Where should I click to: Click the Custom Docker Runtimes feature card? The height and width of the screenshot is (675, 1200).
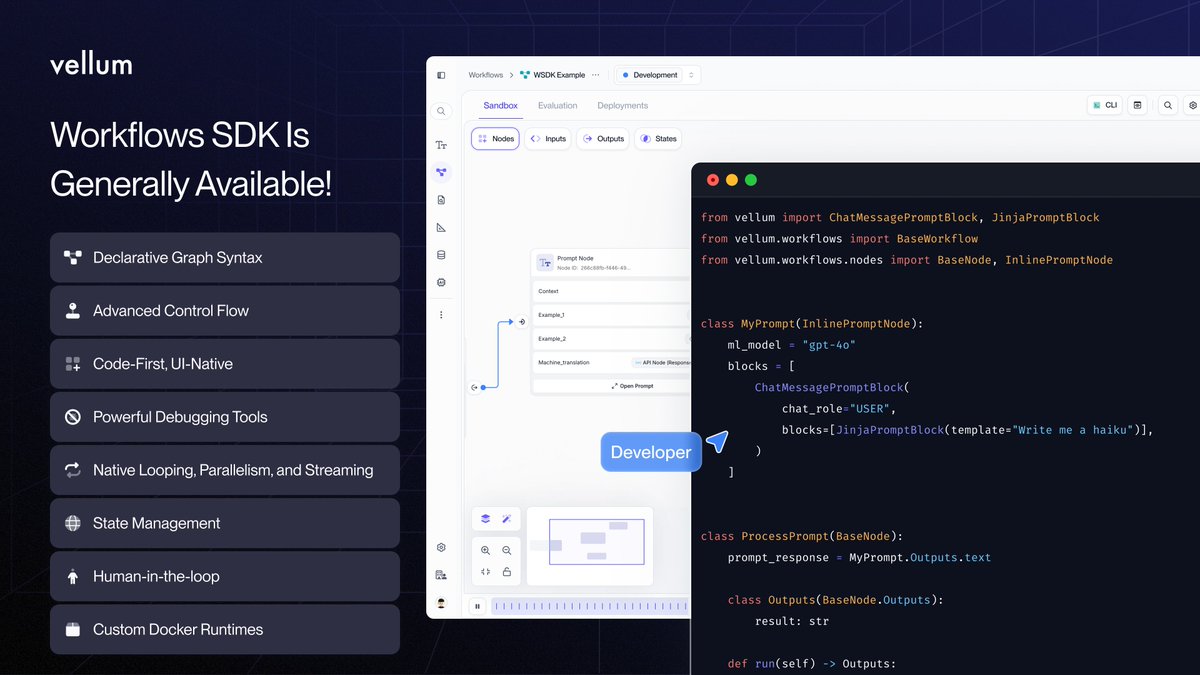point(225,629)
